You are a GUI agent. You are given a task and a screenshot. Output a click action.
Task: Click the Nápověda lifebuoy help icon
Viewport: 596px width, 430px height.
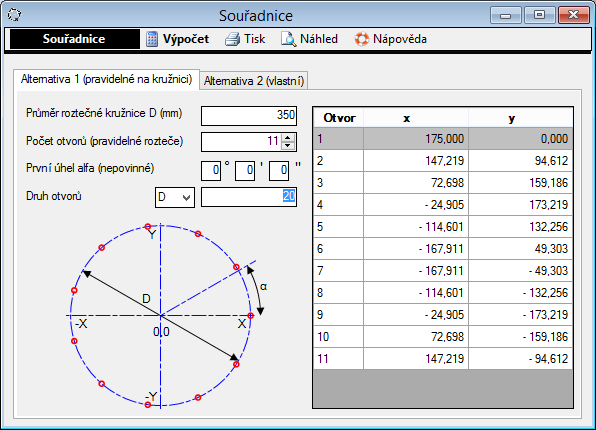click(x=361, y=39)
